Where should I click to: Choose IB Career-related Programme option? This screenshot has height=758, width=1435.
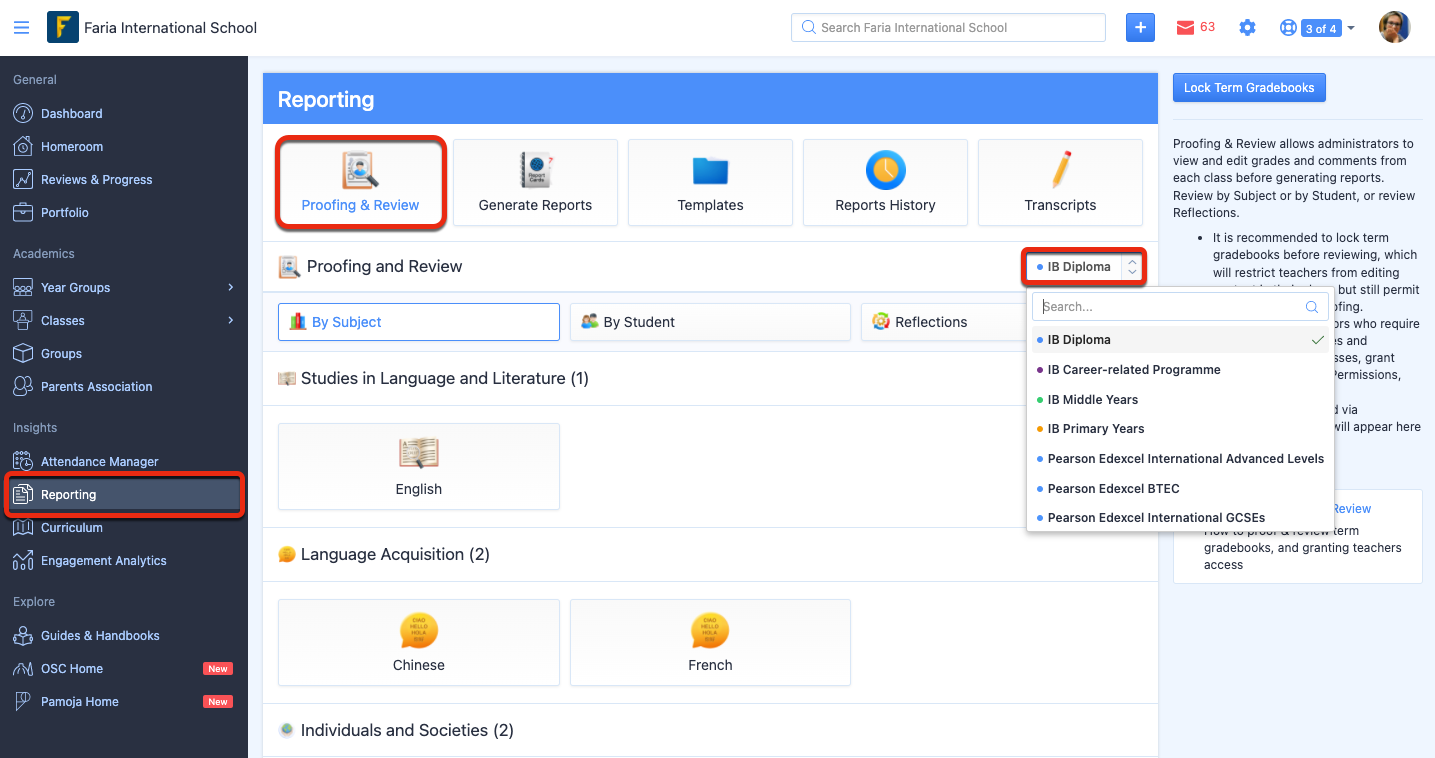(x=1134, y=370)
